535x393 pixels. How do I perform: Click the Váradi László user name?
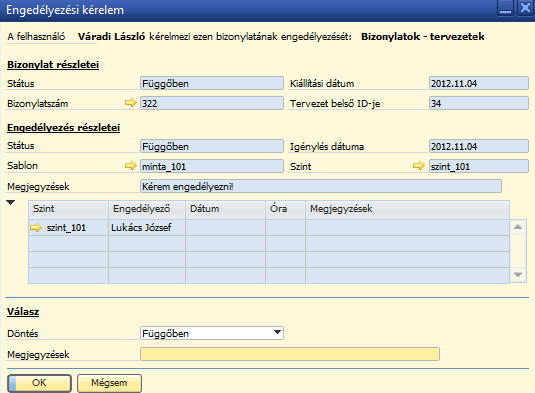111,37
